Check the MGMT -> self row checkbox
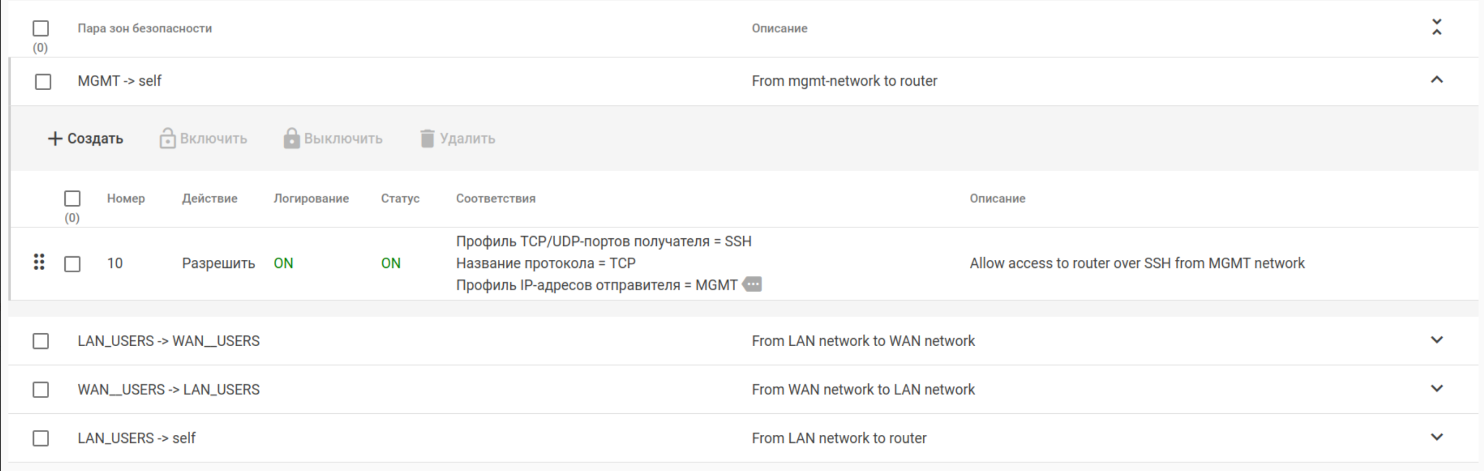The width and height of the screenshot is (1484, 471). pos(43,82)
